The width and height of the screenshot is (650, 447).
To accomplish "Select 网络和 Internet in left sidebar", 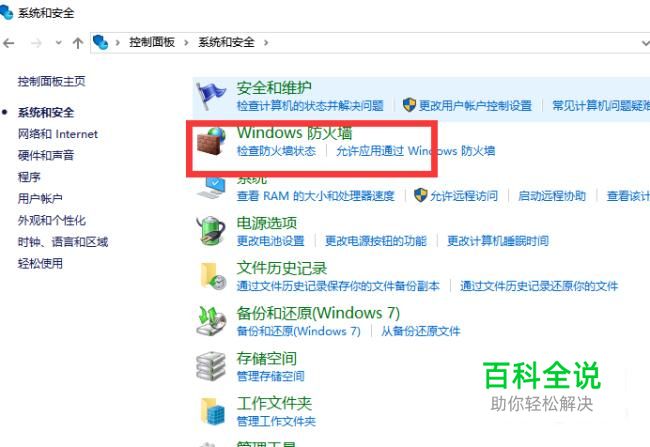I will 58,134.
